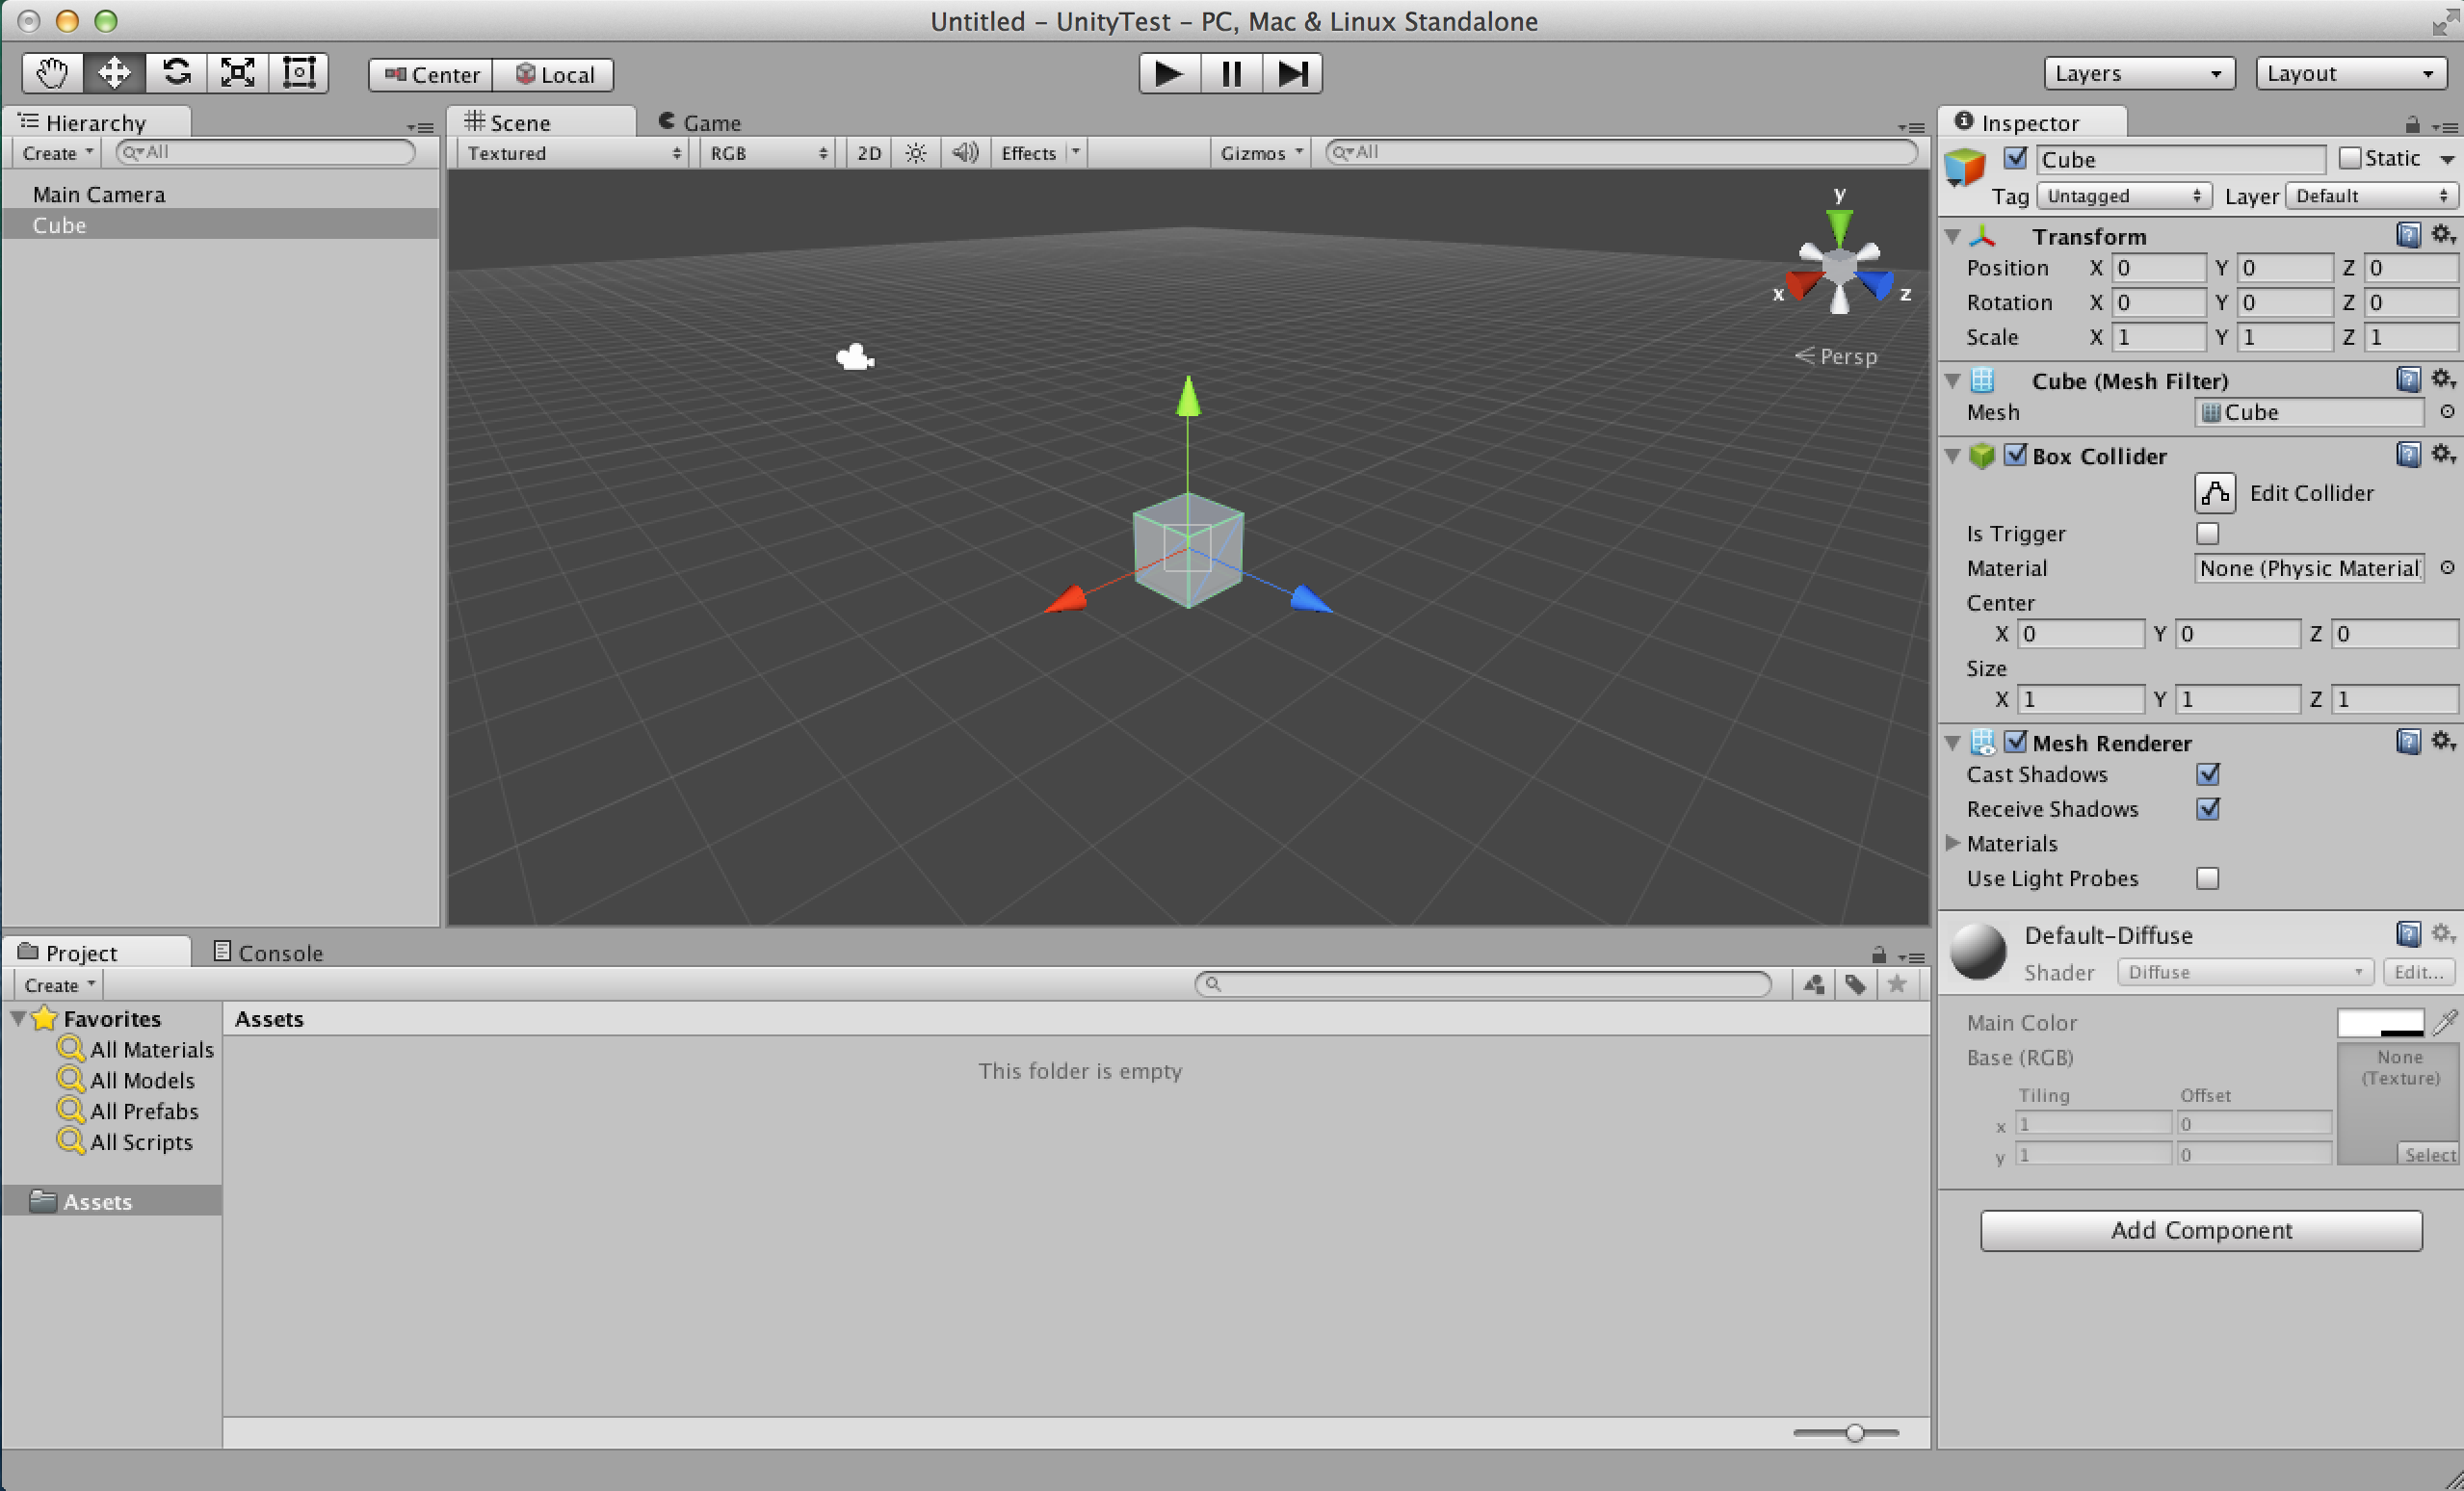Expand the Materials section
The width and height of the screenshot is (2464, 1491).
1952,843
